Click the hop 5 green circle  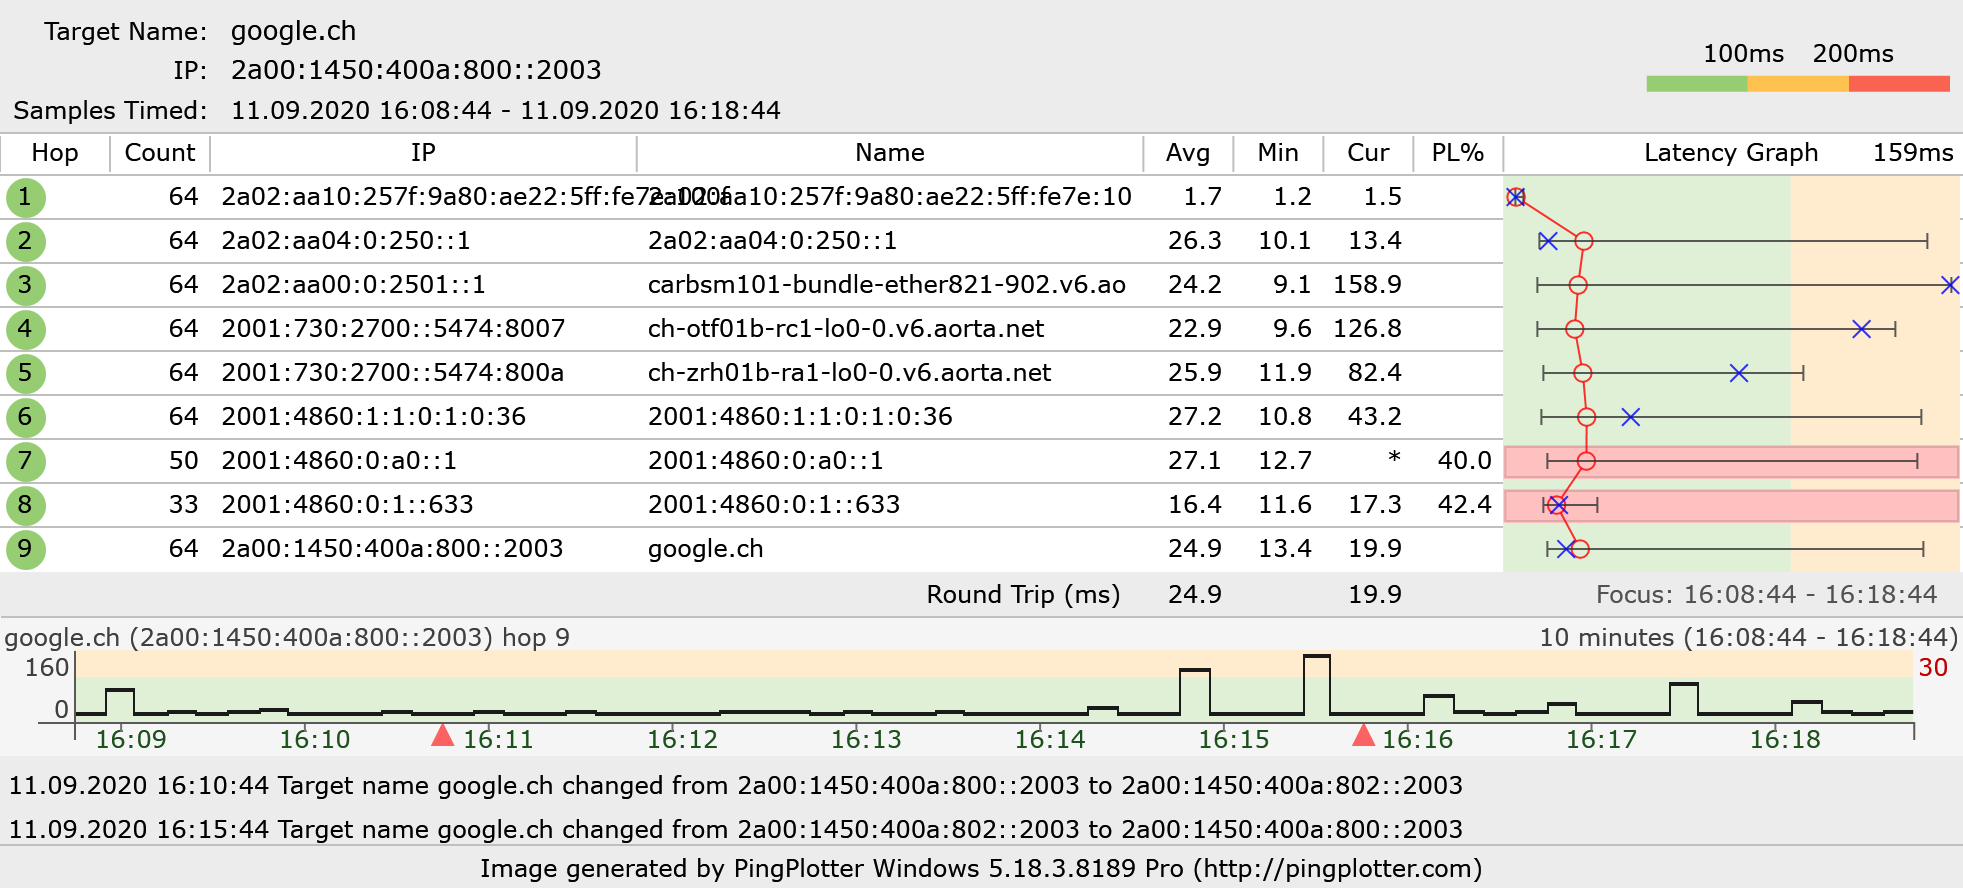click(25, 373)
